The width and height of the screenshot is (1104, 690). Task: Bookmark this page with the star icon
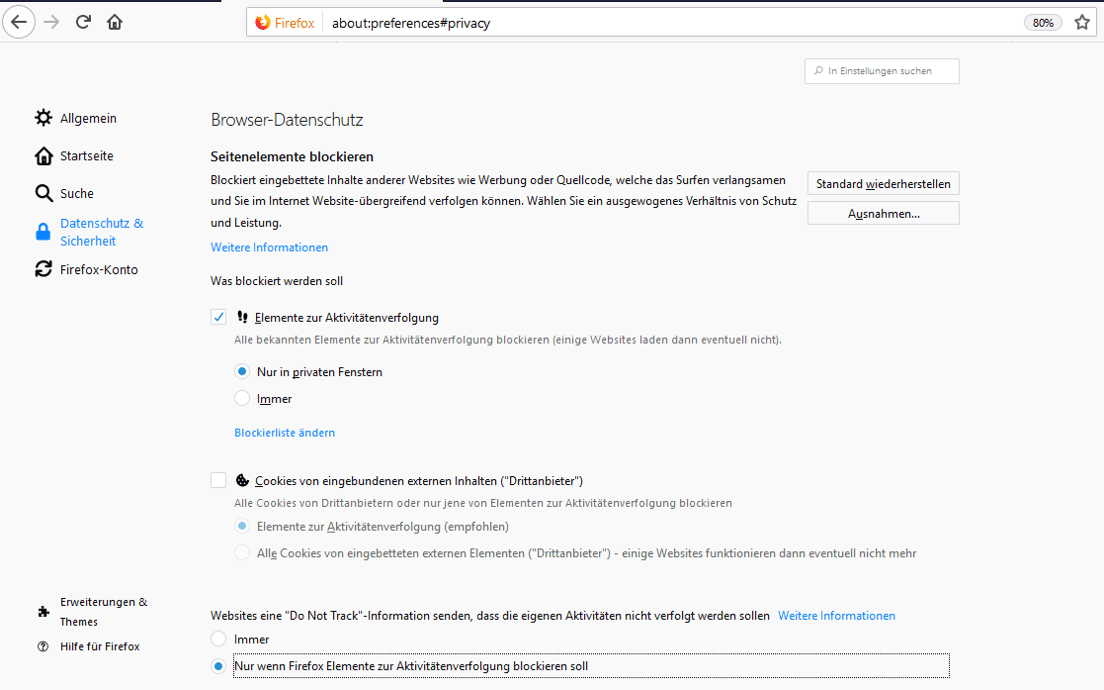coord(1082,23)
